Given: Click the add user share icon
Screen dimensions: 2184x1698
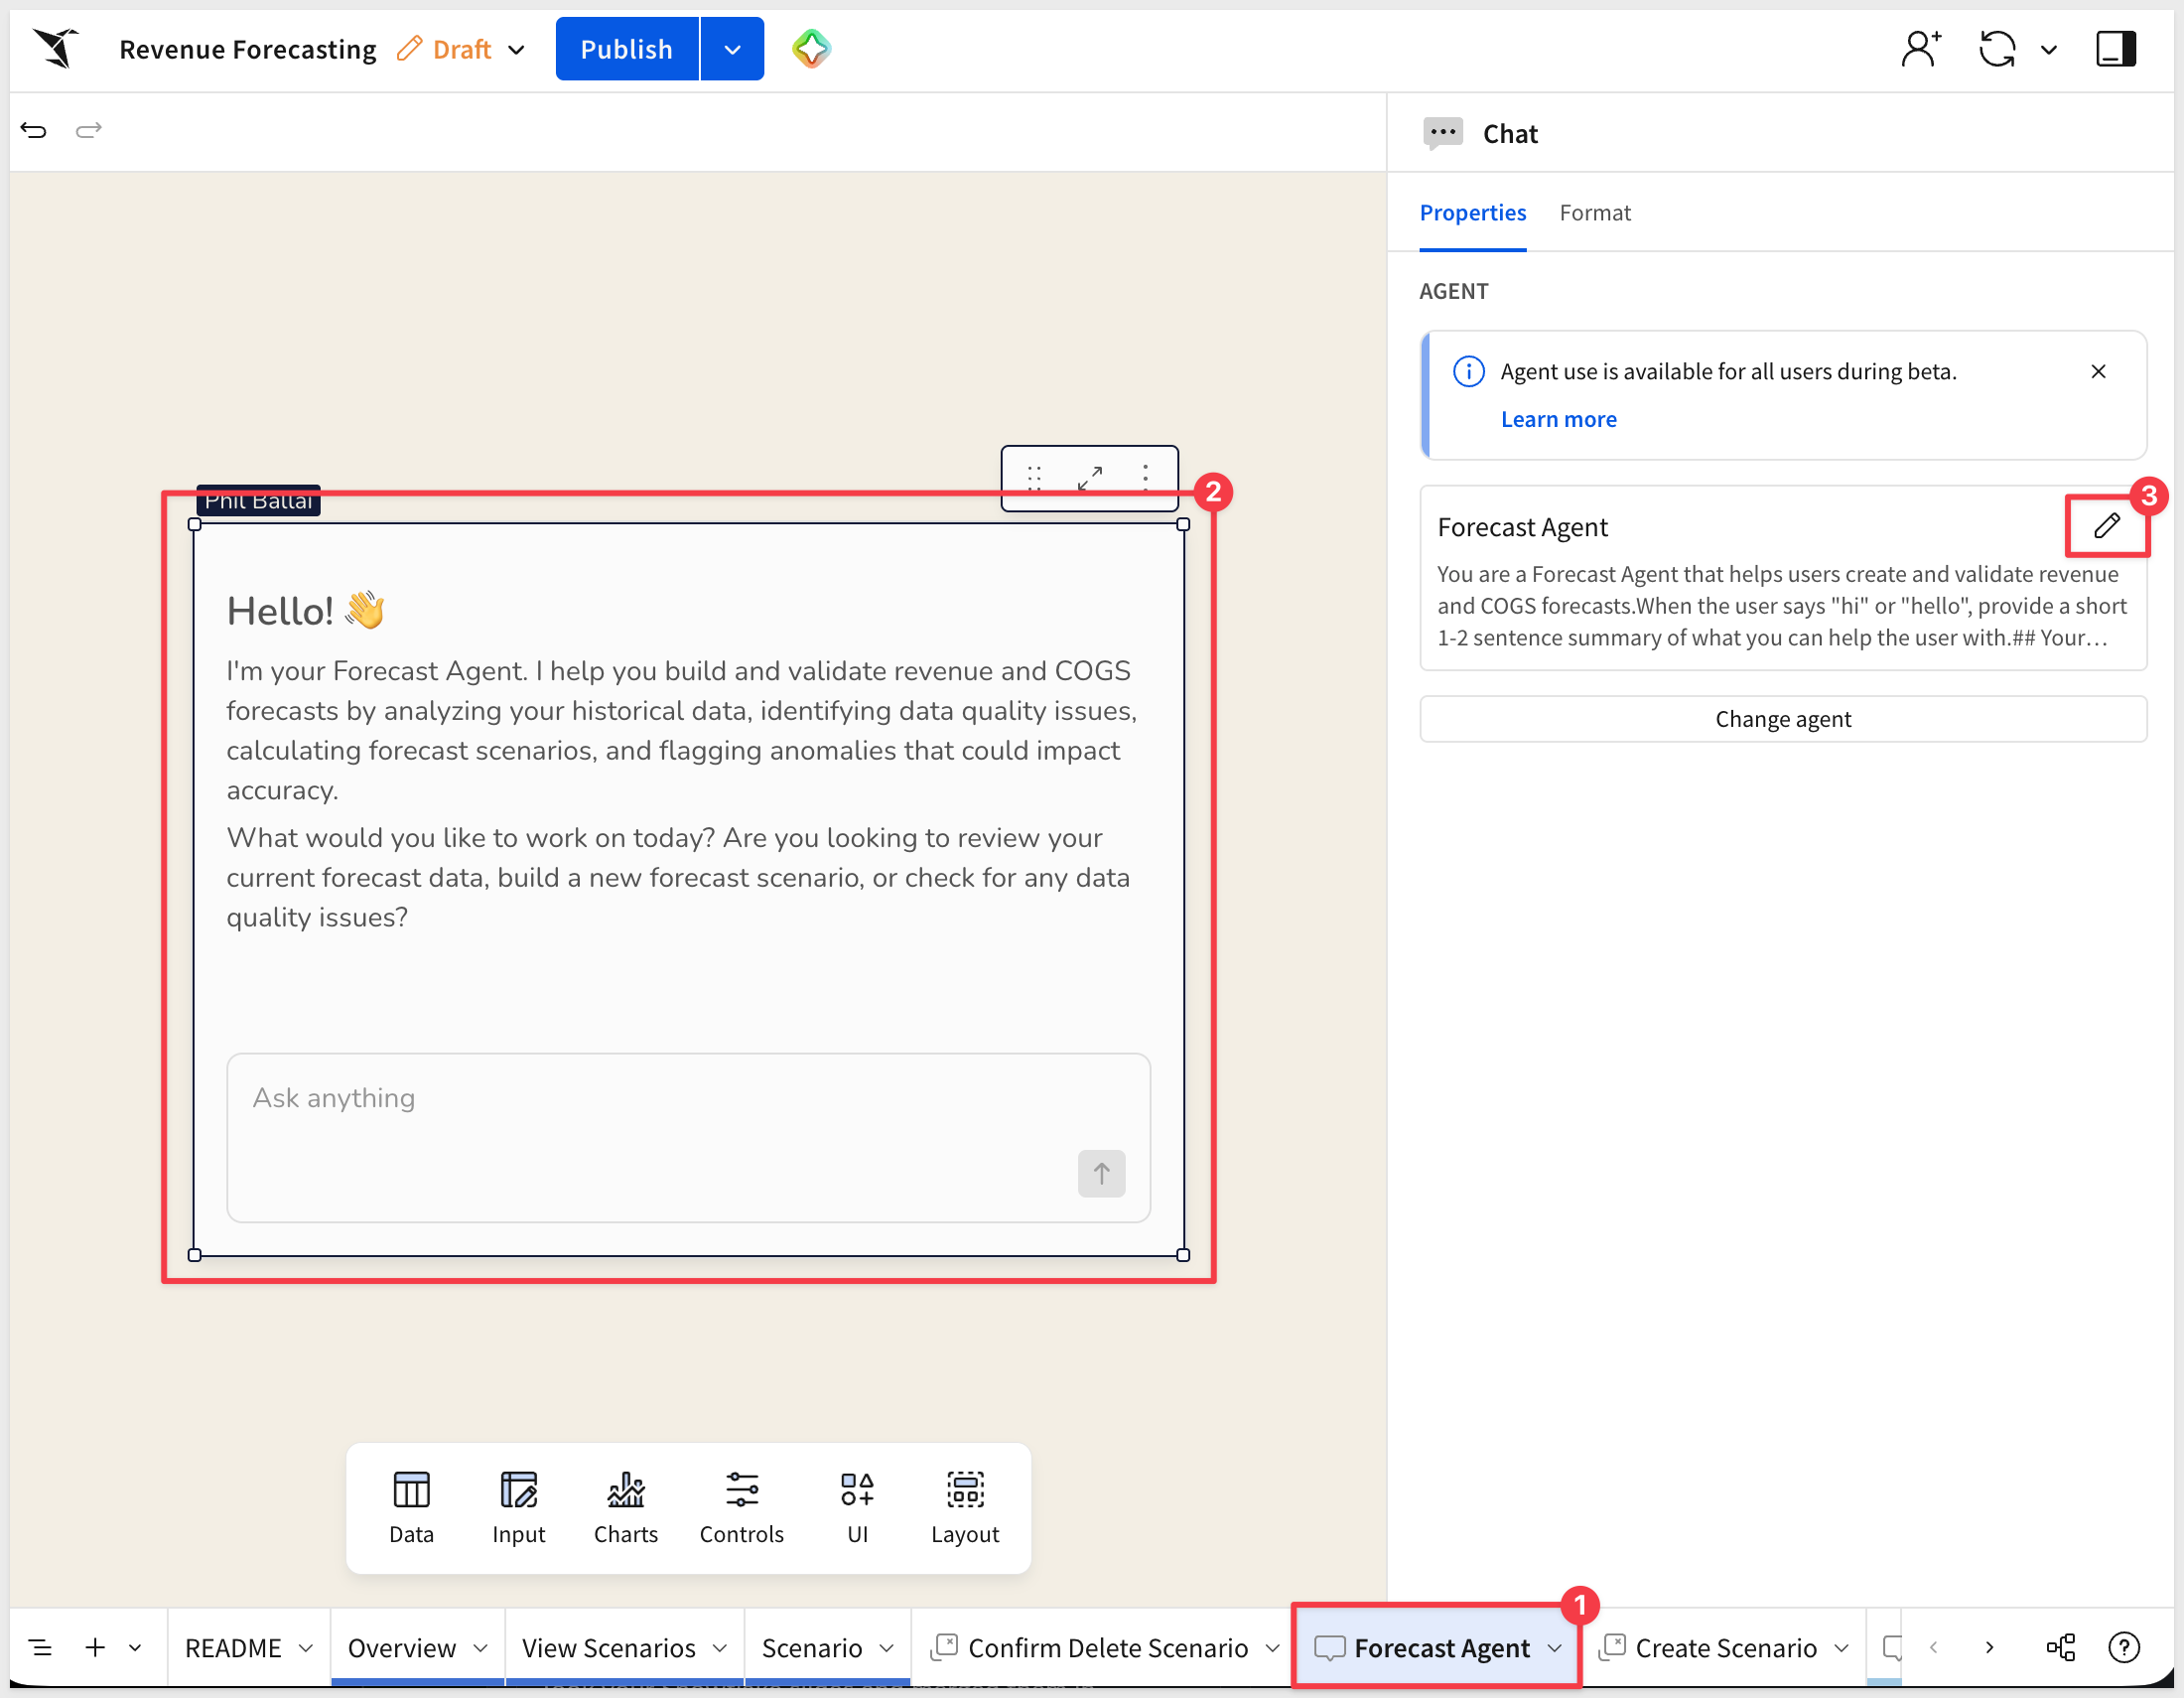Looking at the screenshot, I should [1921, 48].
